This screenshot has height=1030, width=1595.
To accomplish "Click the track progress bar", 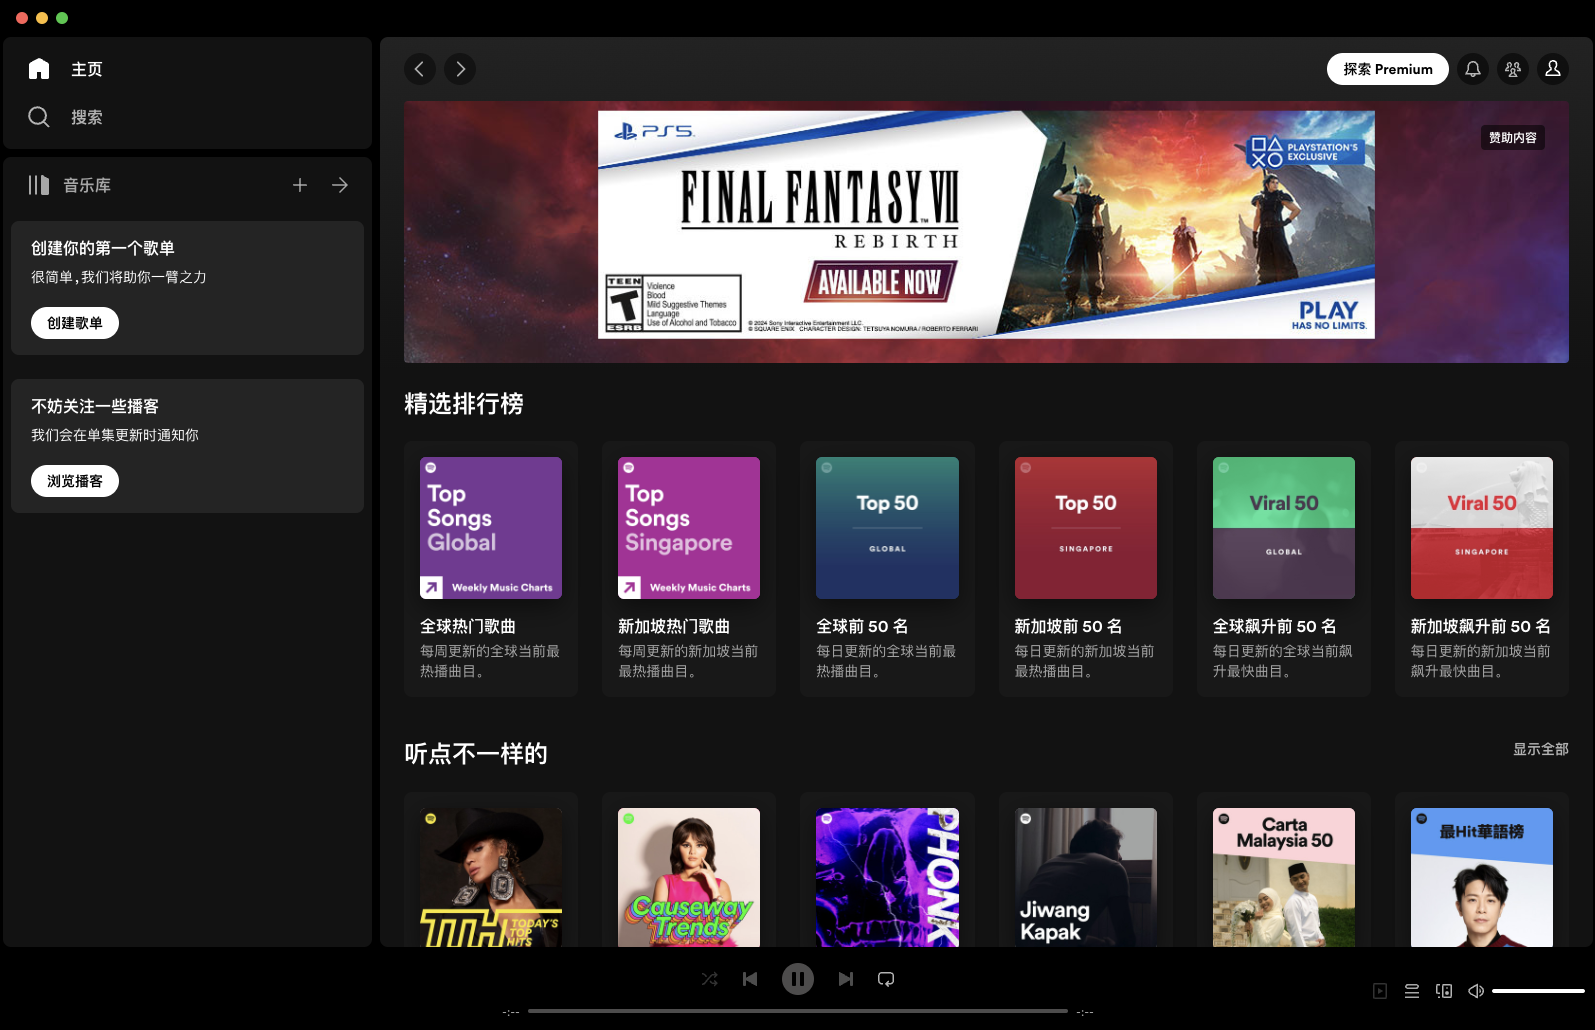I will click(x=798, y=1011).
